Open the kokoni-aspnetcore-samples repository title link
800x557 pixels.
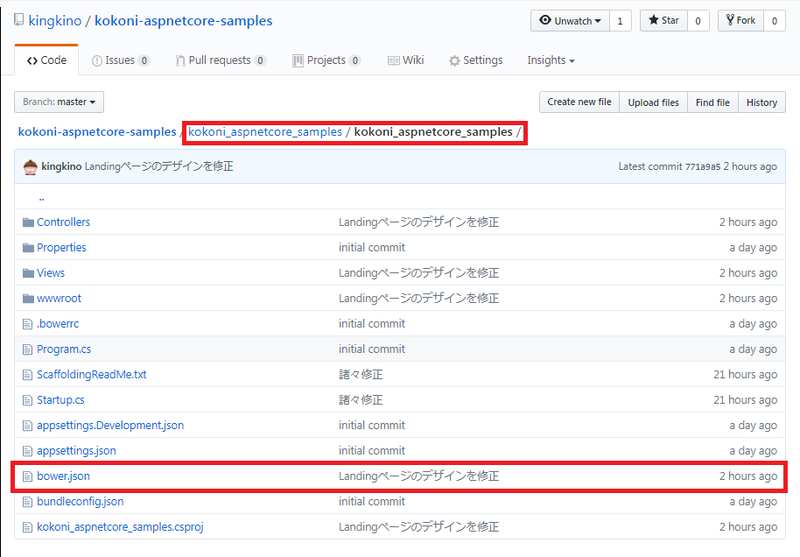(x=183, y=21)
